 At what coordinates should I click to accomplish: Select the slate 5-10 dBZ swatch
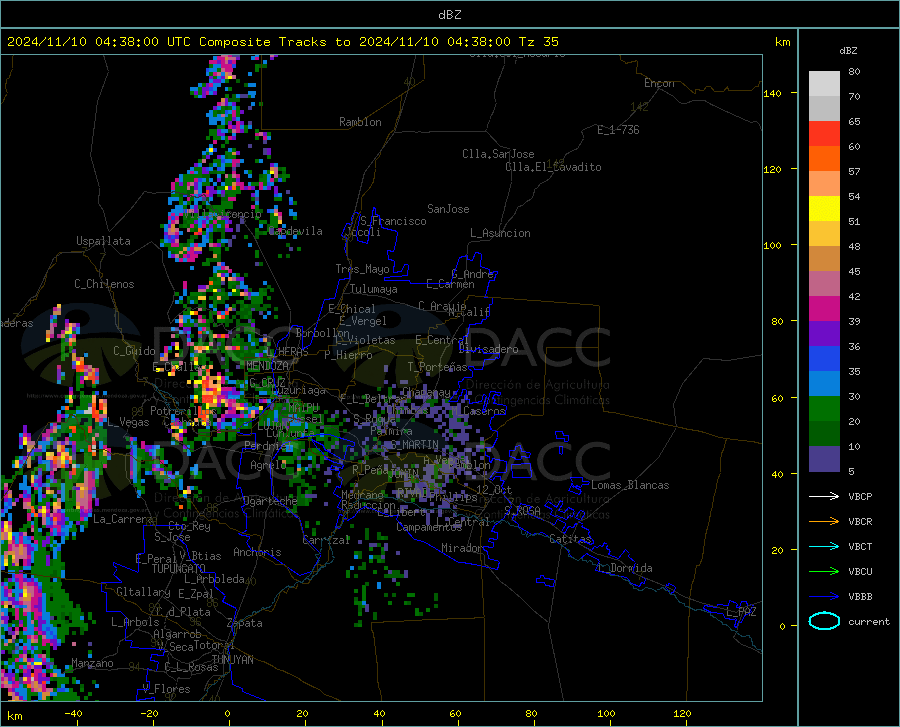(824, 459)
